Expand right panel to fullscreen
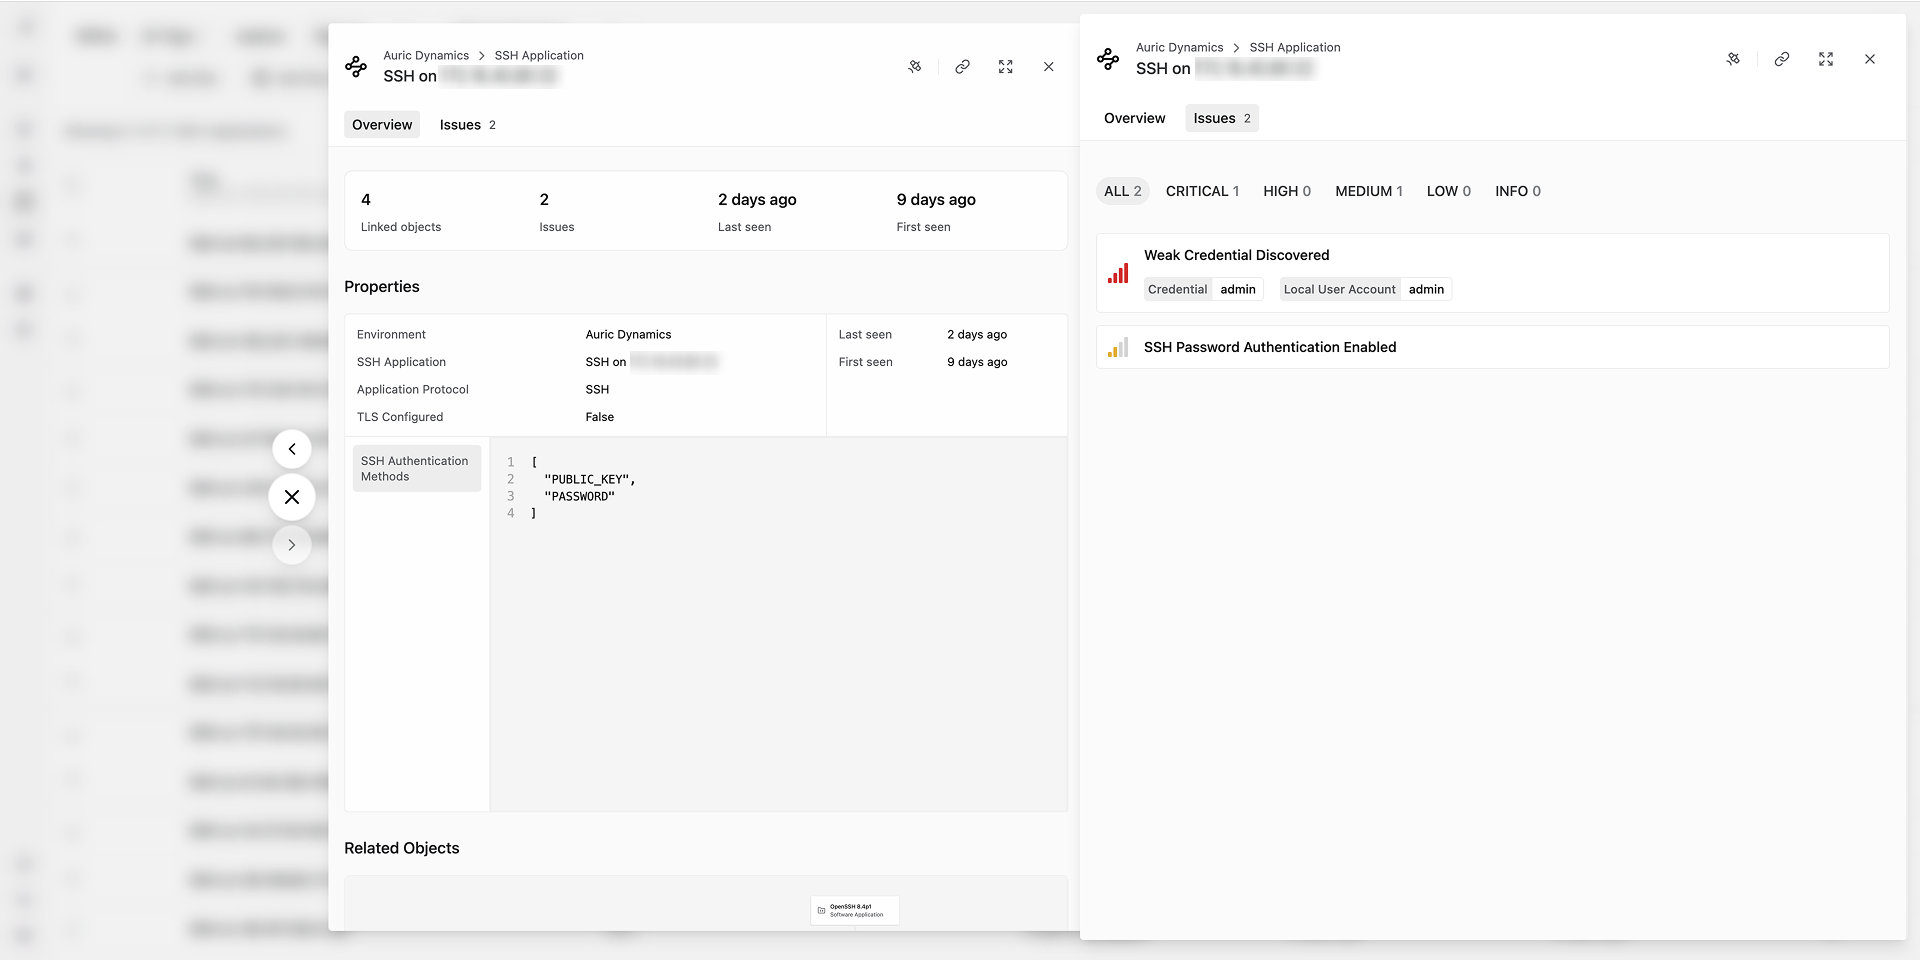Viewport: 1920px width, 960px height. 1825,59
